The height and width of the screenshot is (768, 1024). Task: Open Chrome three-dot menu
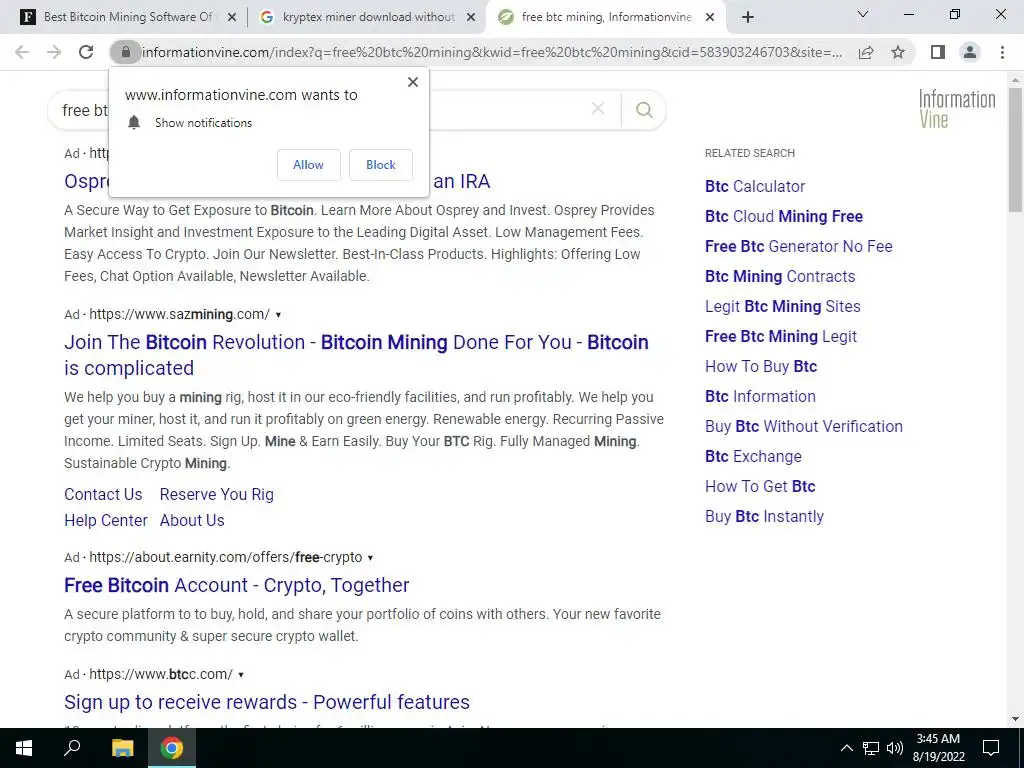click(1002, 52)
